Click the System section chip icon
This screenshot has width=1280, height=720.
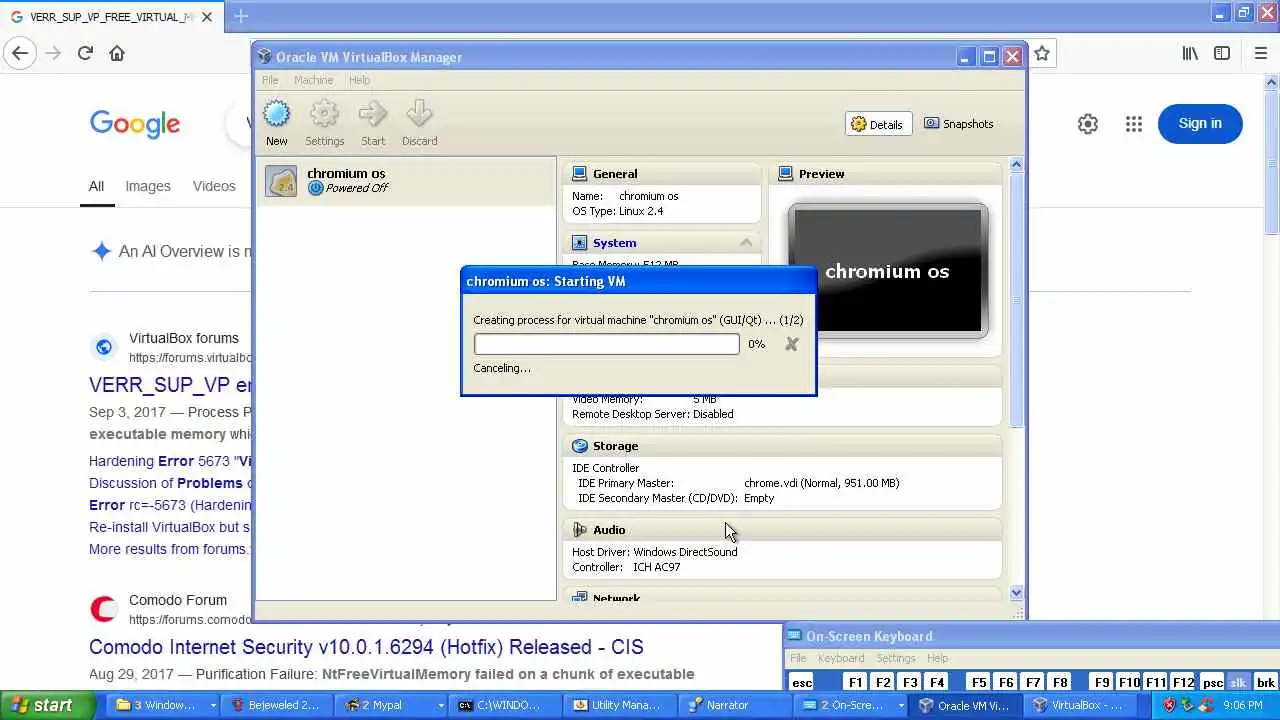tap(580, 243)
